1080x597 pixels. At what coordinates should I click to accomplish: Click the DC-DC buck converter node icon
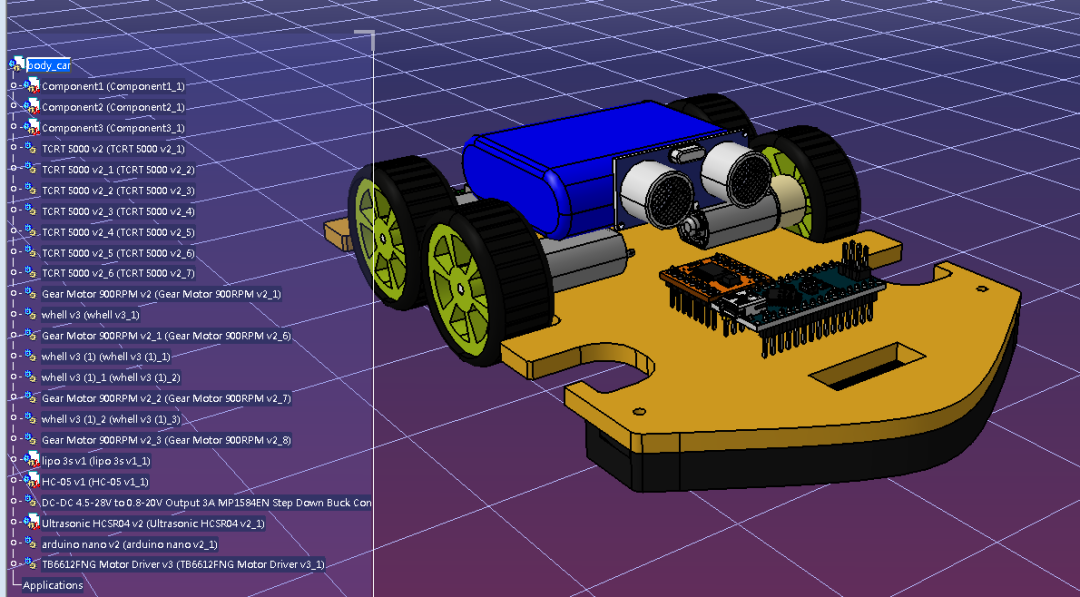coord(31,502)
